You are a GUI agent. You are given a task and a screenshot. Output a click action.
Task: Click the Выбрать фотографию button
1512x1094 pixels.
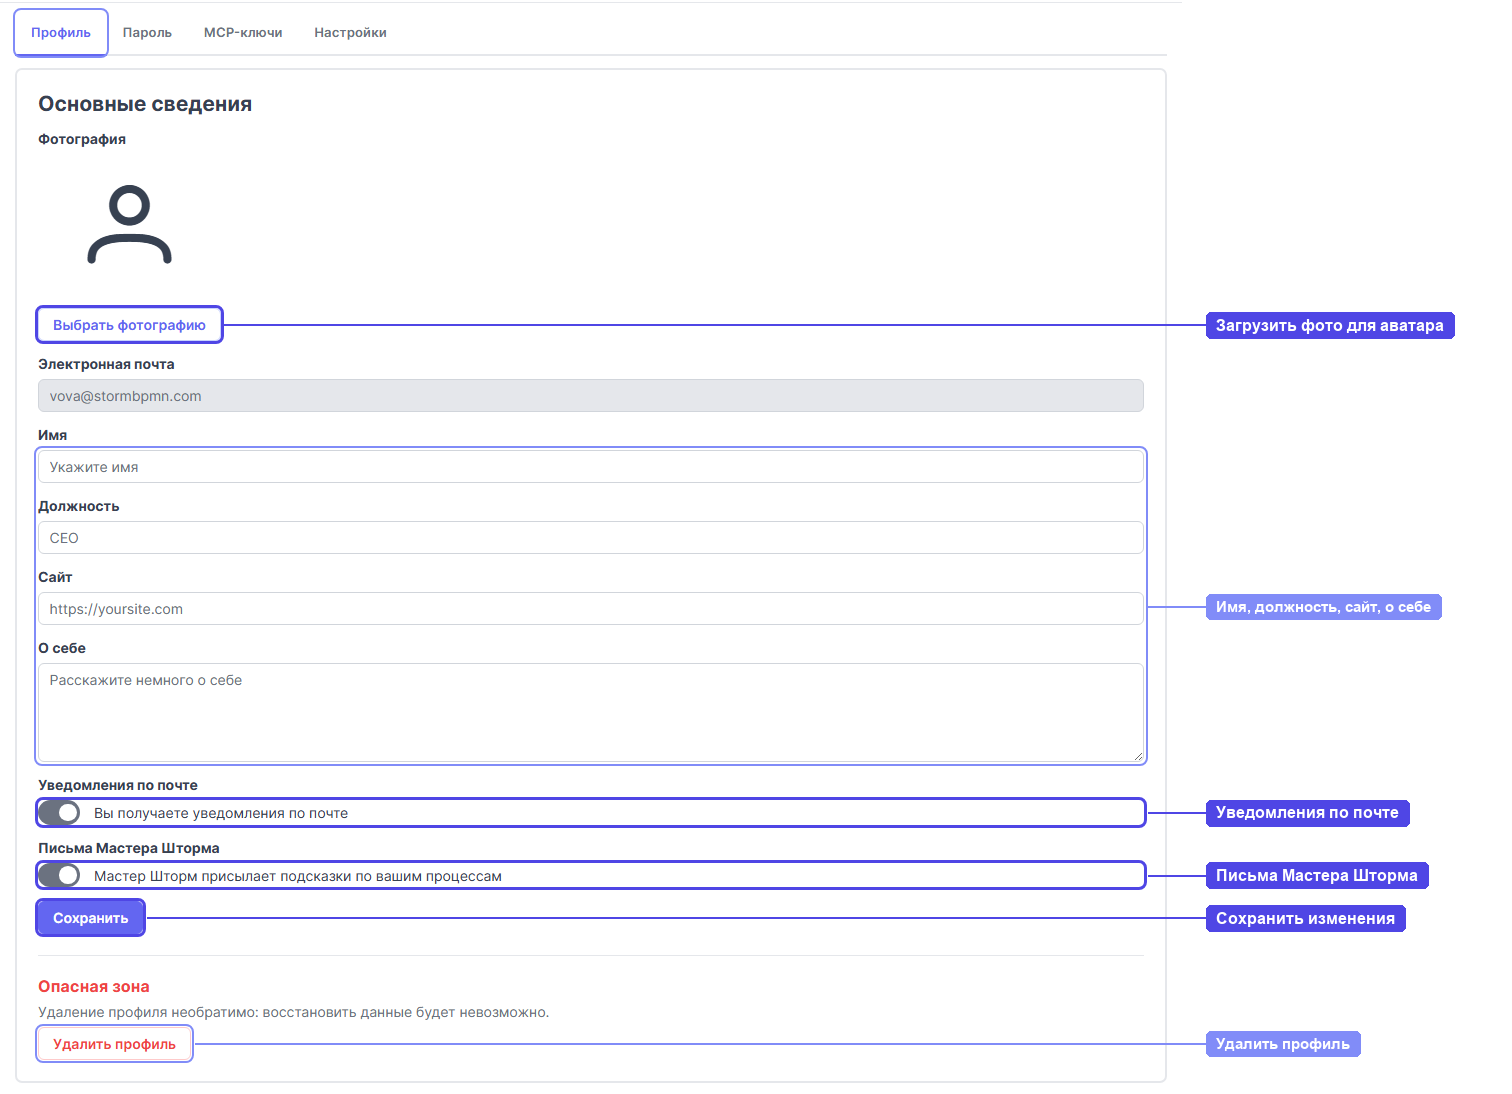click(129, 325)
